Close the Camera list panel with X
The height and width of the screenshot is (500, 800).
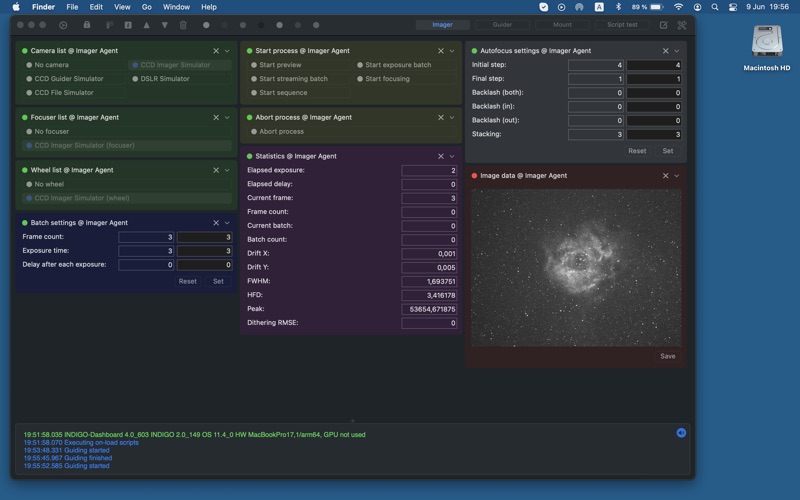216,51
